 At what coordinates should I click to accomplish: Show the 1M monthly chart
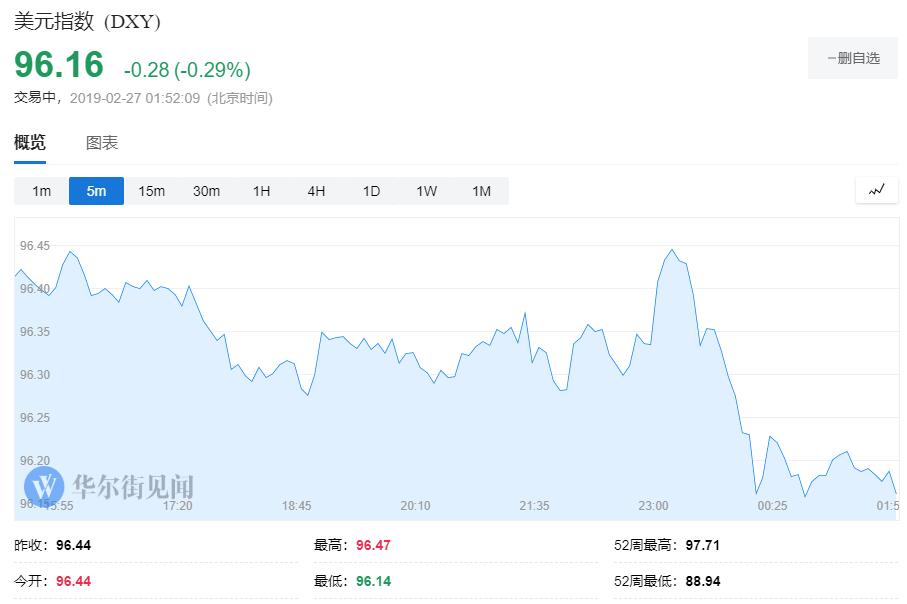pyautogui.click(x=481, y=191)
